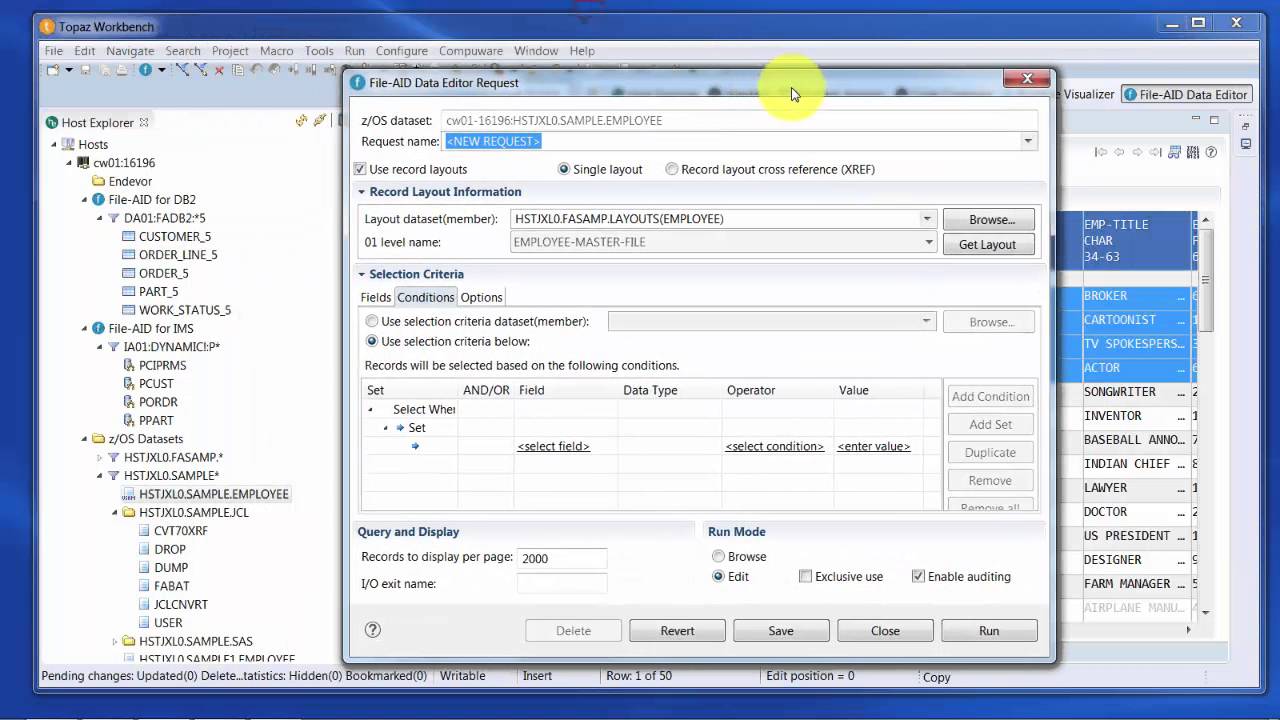Minimize the data editor view panel
Image resolution: width=1280 pixels, height=720 pixels.
pyautogui.click(x=1196, y=118)
